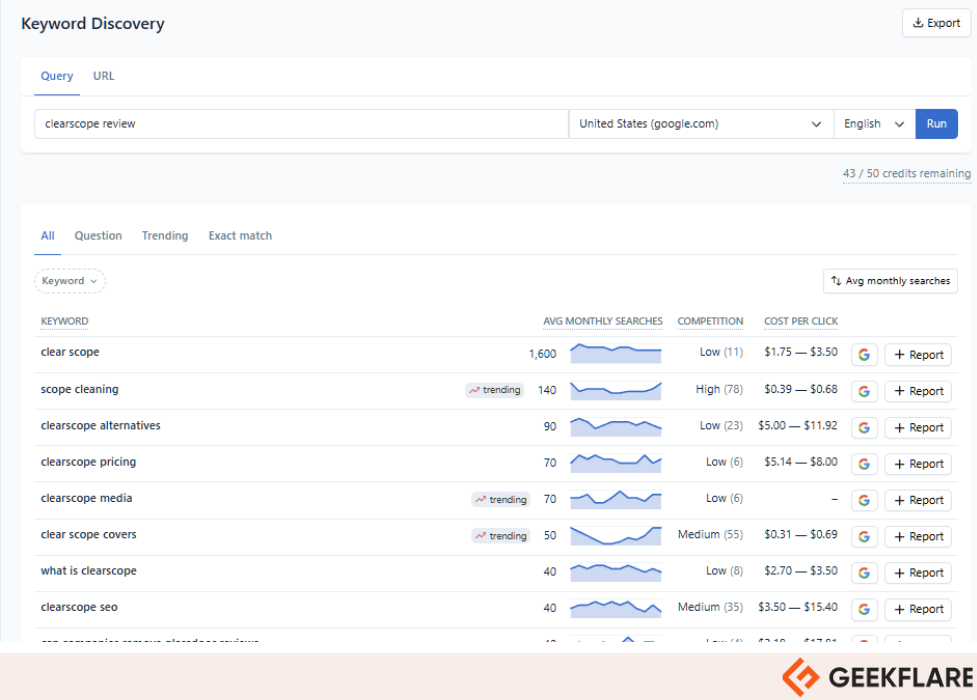Click the 'High (78)' competition value
The image size is (977, 700).
pos(720,390)
